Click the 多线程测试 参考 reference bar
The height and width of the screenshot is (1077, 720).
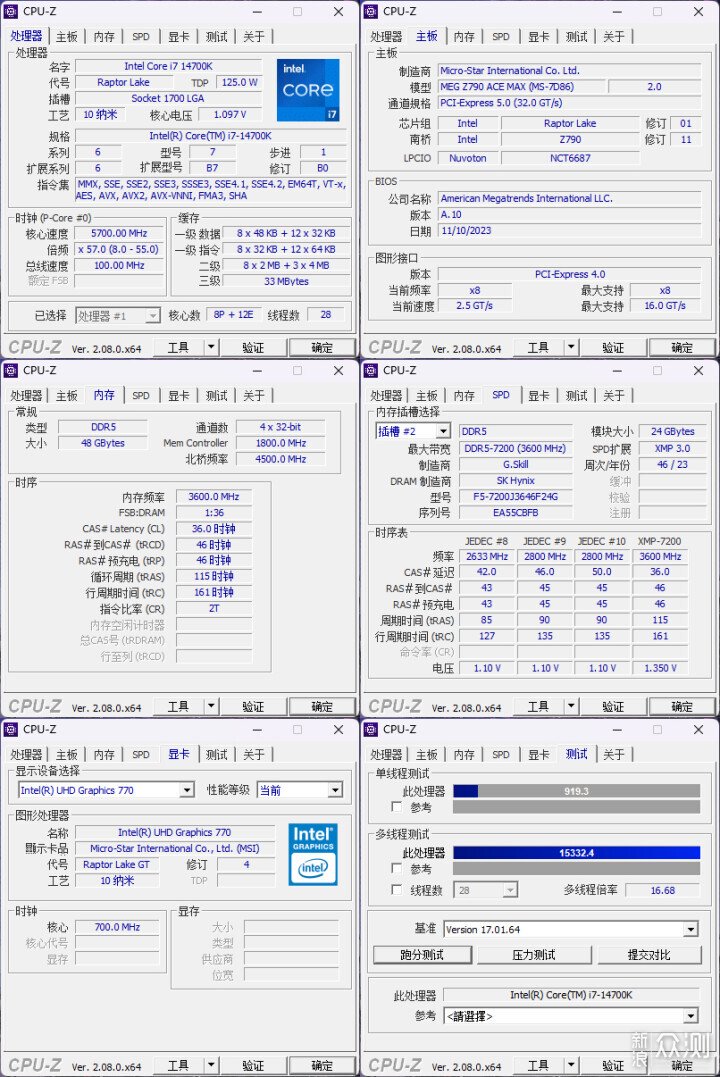point(576,869)
